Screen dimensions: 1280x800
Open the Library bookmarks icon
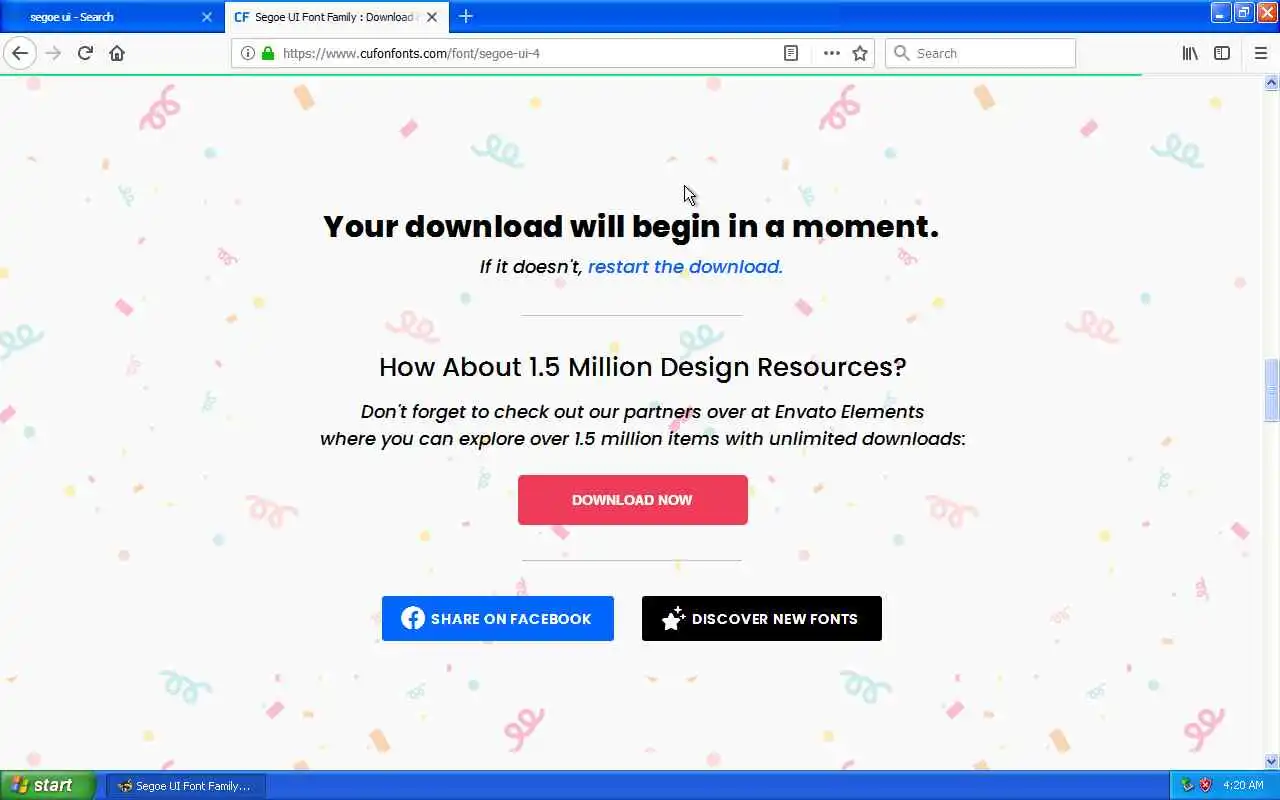point(1190,53)
